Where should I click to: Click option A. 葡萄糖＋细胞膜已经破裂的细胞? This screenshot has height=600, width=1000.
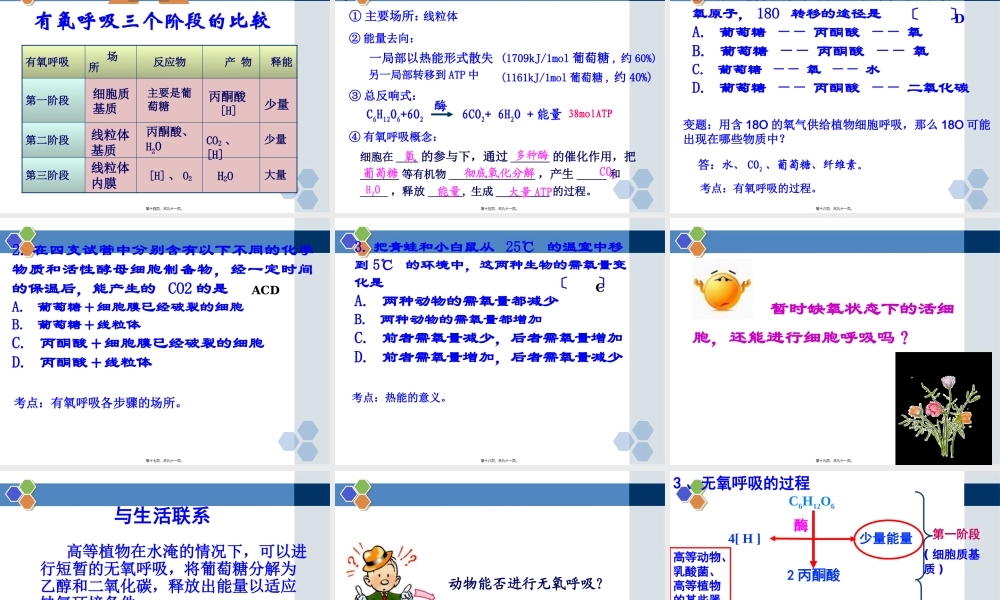(x=128, y=307)
